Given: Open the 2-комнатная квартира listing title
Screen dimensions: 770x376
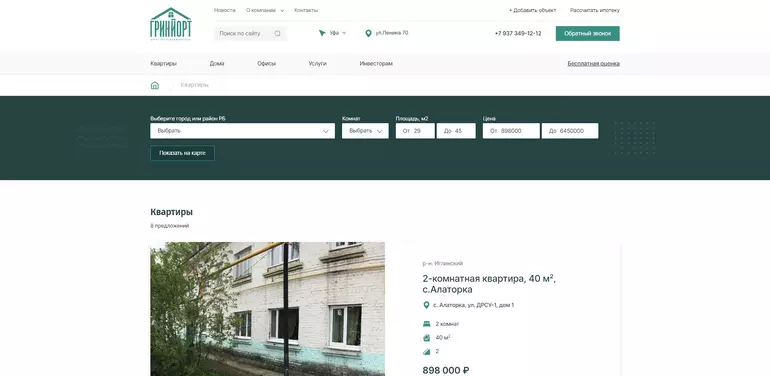Looking at the screenshot, I should click(x=489, y=284).
